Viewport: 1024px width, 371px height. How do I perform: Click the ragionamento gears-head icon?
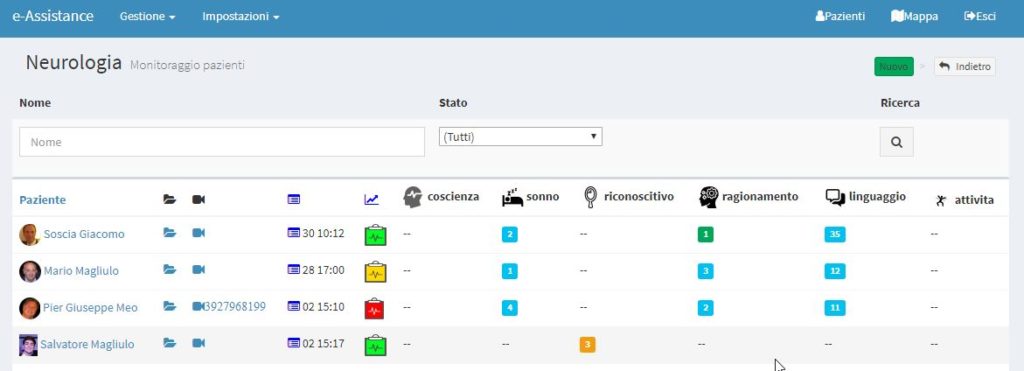point(709,197)
